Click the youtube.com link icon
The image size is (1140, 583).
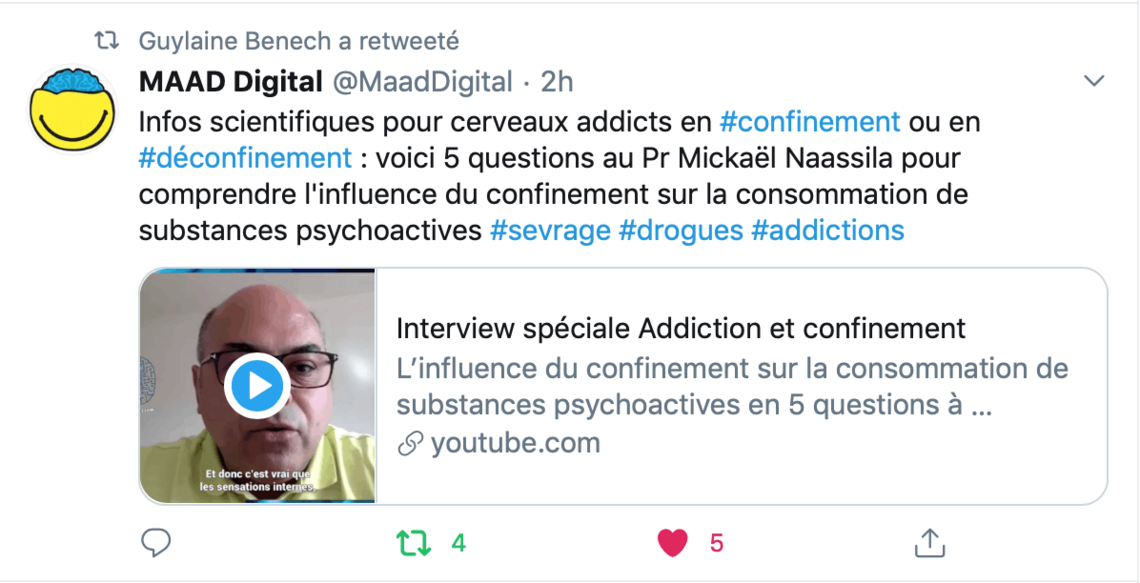tap(410, 443)
